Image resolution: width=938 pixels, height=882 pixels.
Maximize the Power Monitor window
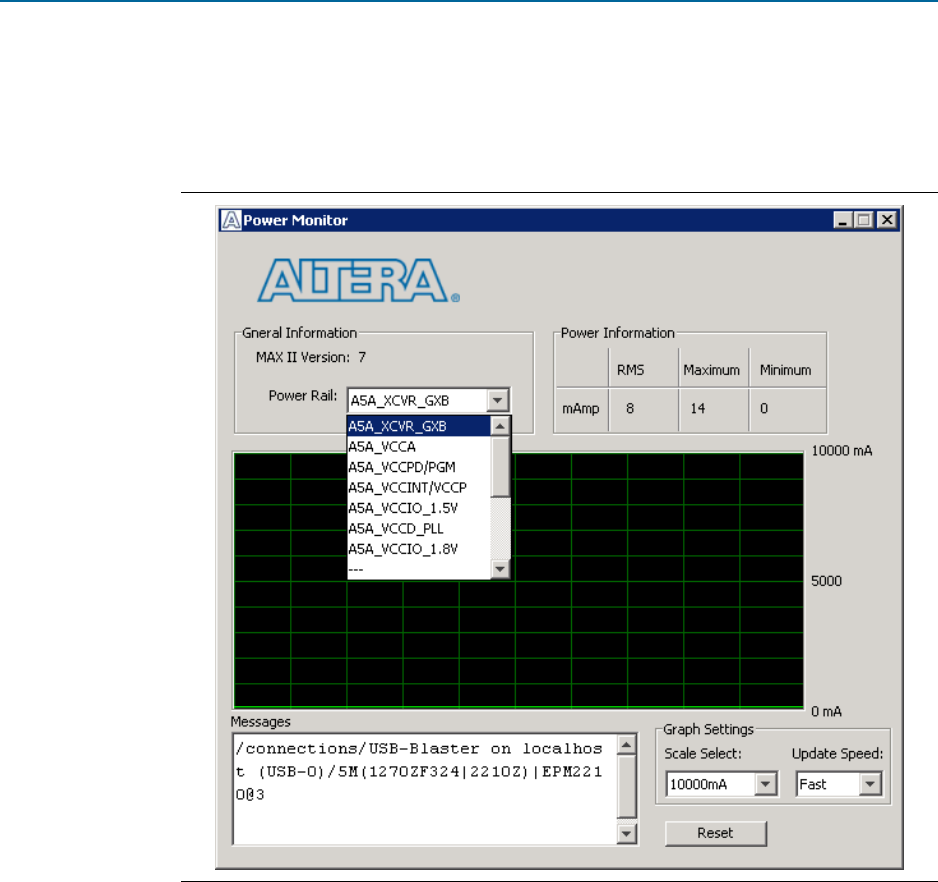864,220
